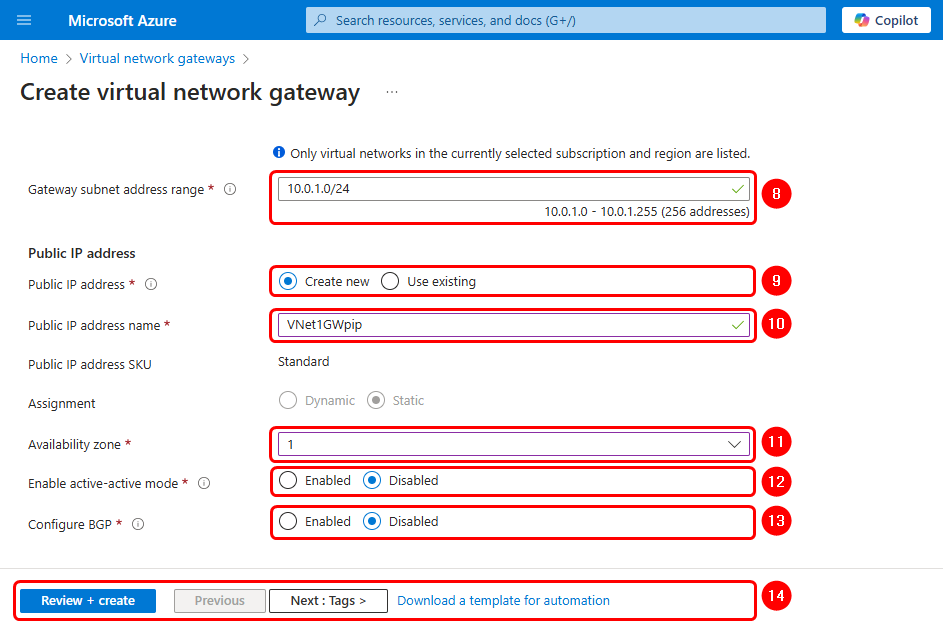Click info icon beside Gateway subnet address range

230,189
